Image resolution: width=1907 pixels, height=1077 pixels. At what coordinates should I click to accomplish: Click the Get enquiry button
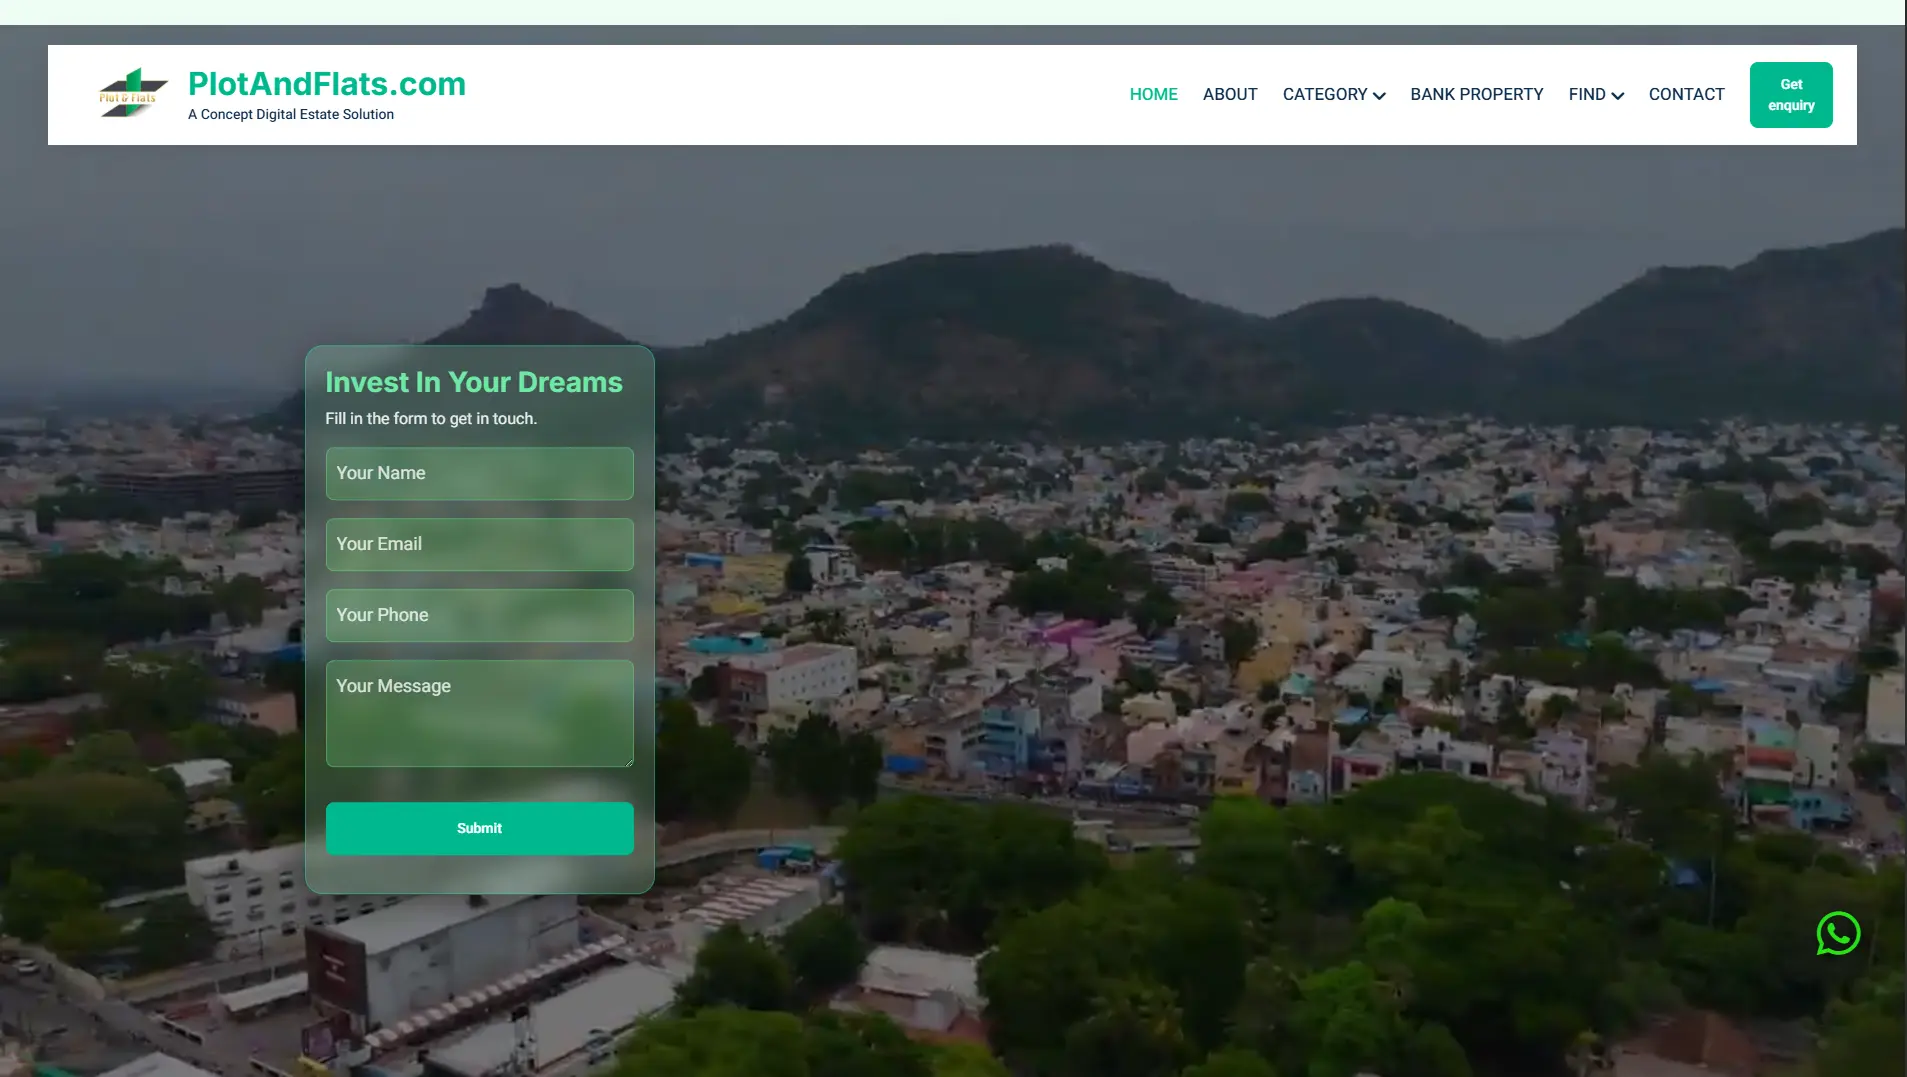point(1791,95)
